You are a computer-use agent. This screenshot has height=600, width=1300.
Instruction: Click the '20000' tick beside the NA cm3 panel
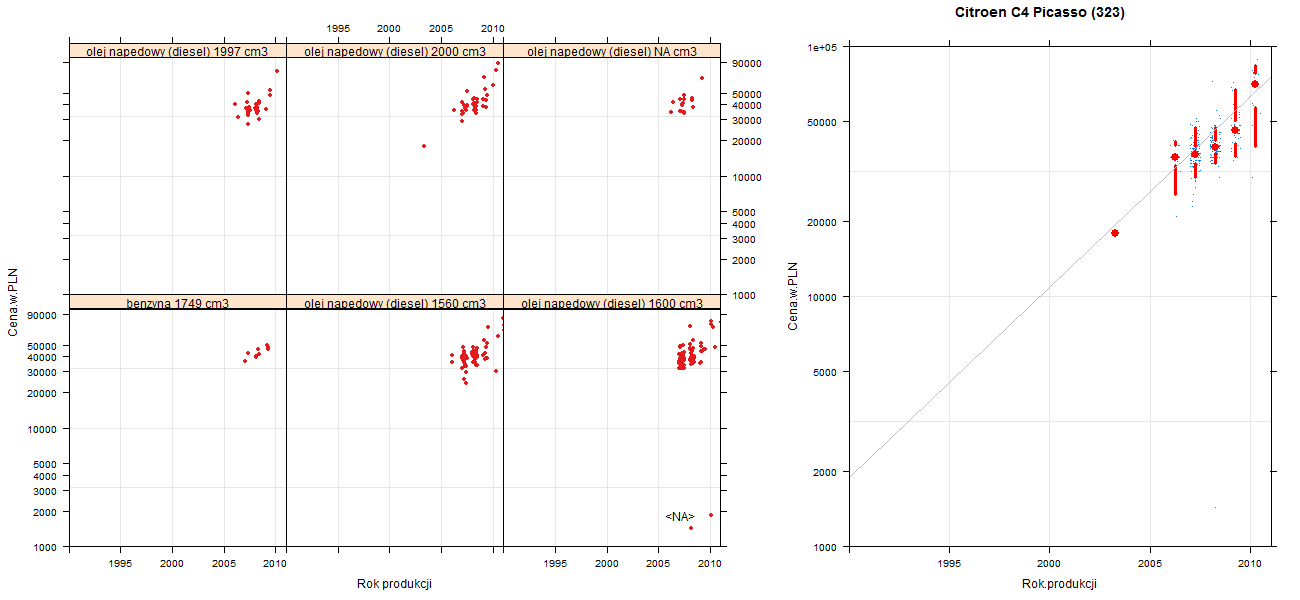pyautogui.click(x=748, y=142)
